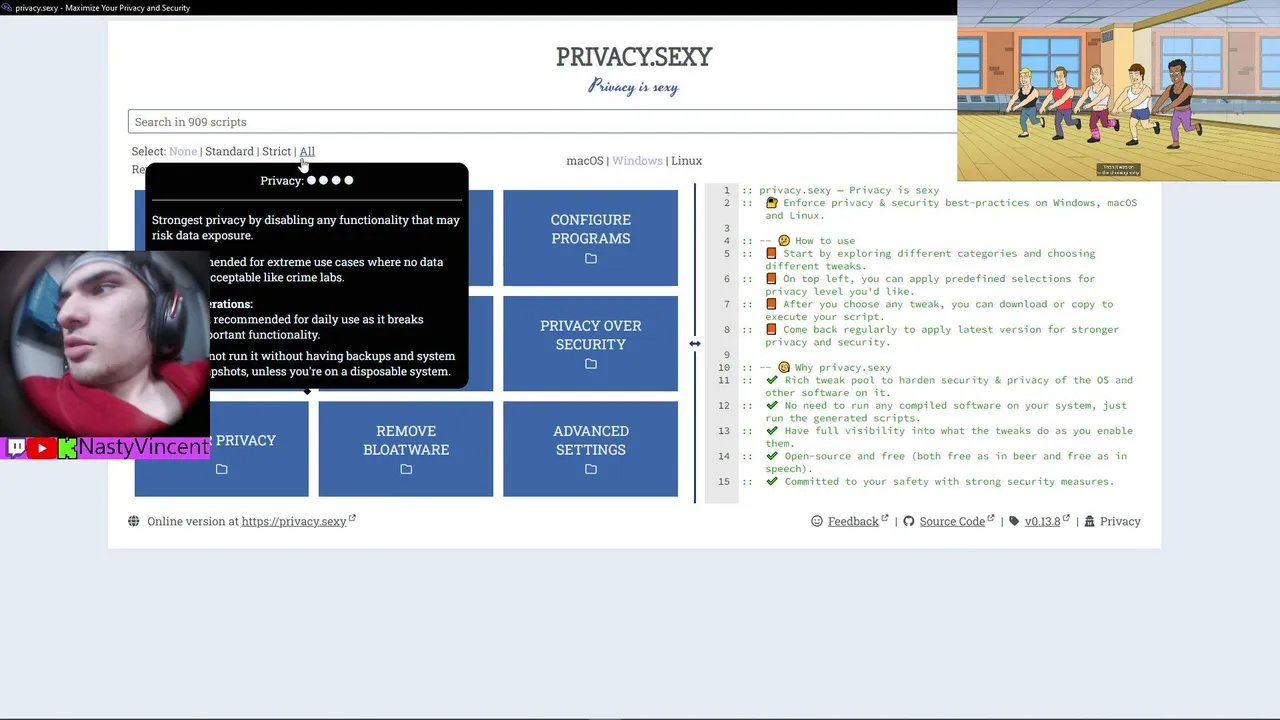Switch to Windows scripts
This screenshot has width=1280, height=720.
tap(637, 160)
